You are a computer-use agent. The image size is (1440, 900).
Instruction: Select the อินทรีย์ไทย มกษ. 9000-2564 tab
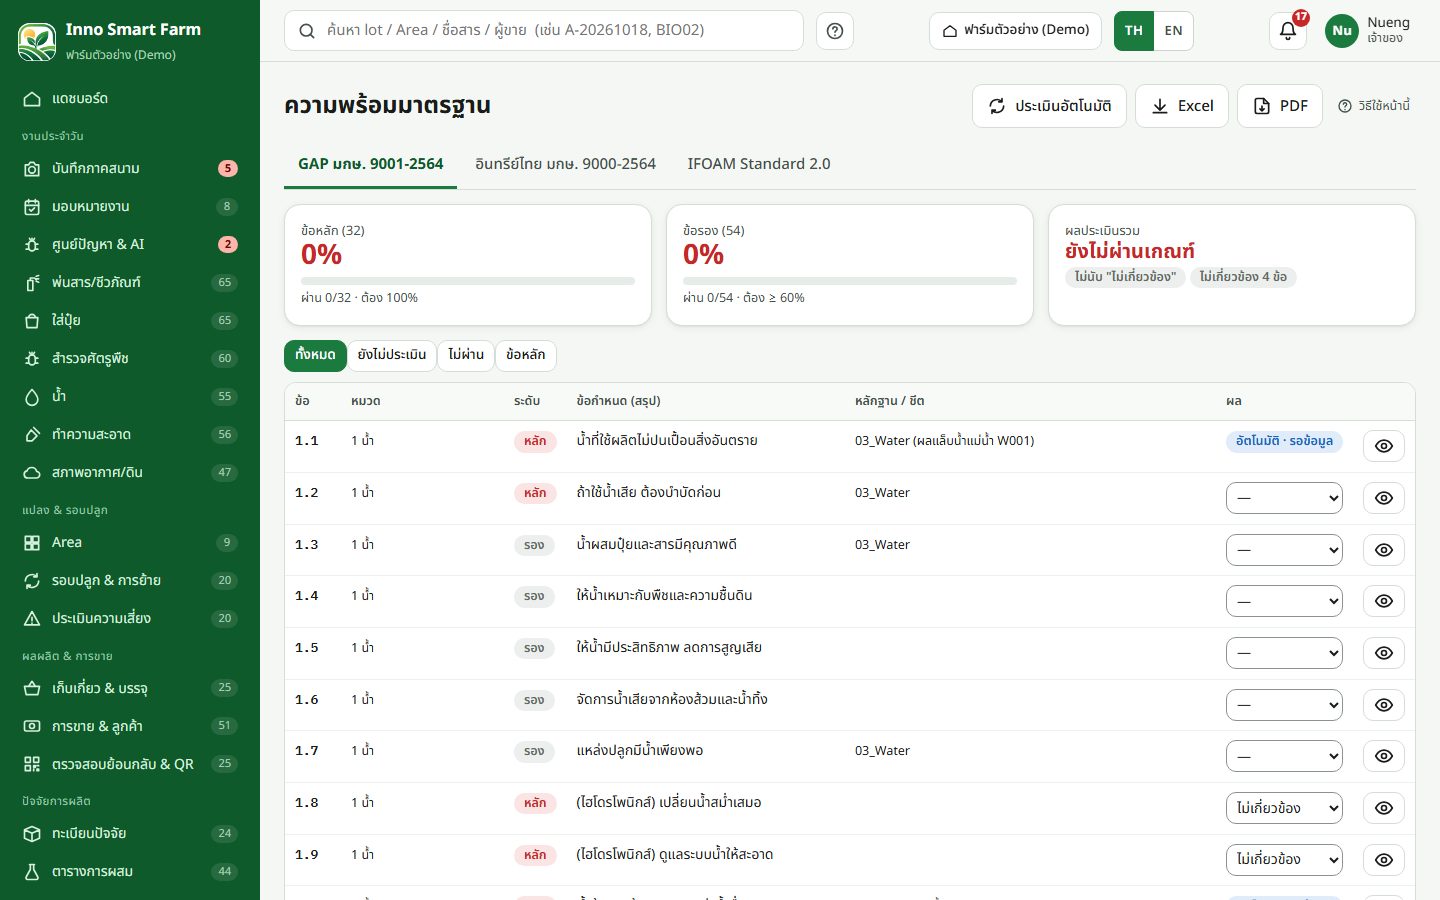(565, 164)
